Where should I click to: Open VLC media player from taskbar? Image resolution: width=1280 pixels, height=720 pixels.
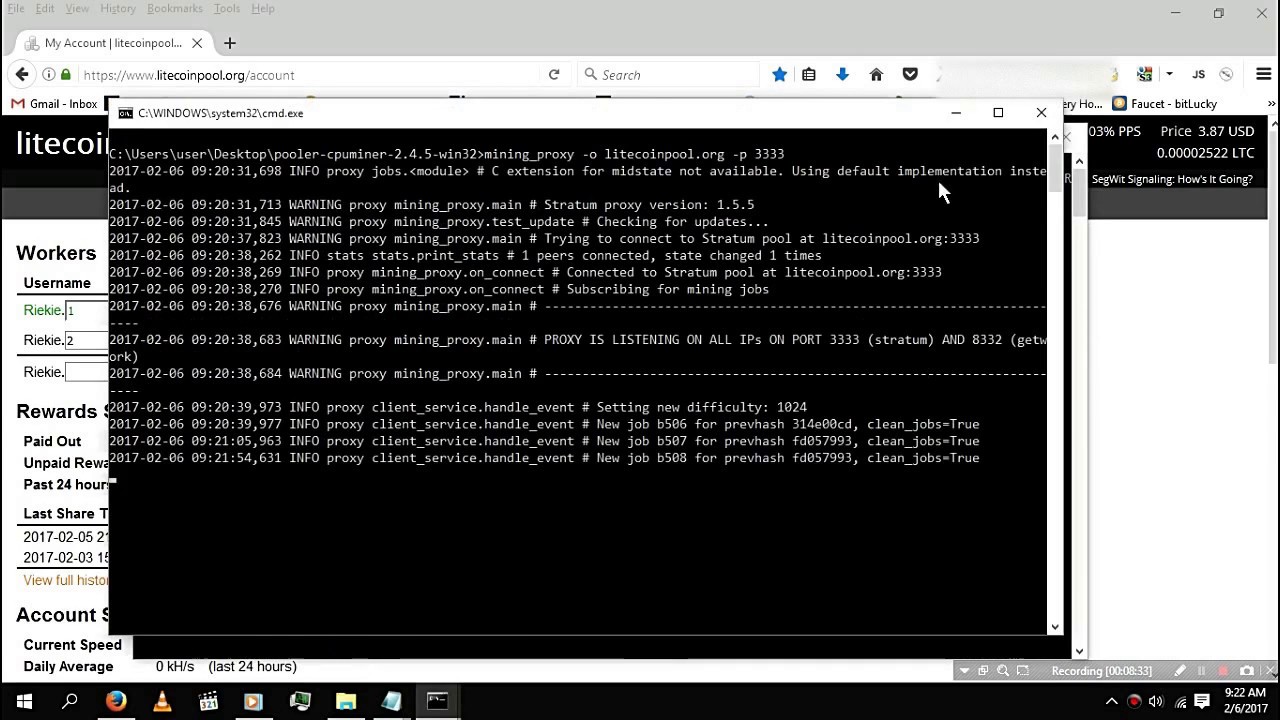pyautogui.click(x=162, y=701)
